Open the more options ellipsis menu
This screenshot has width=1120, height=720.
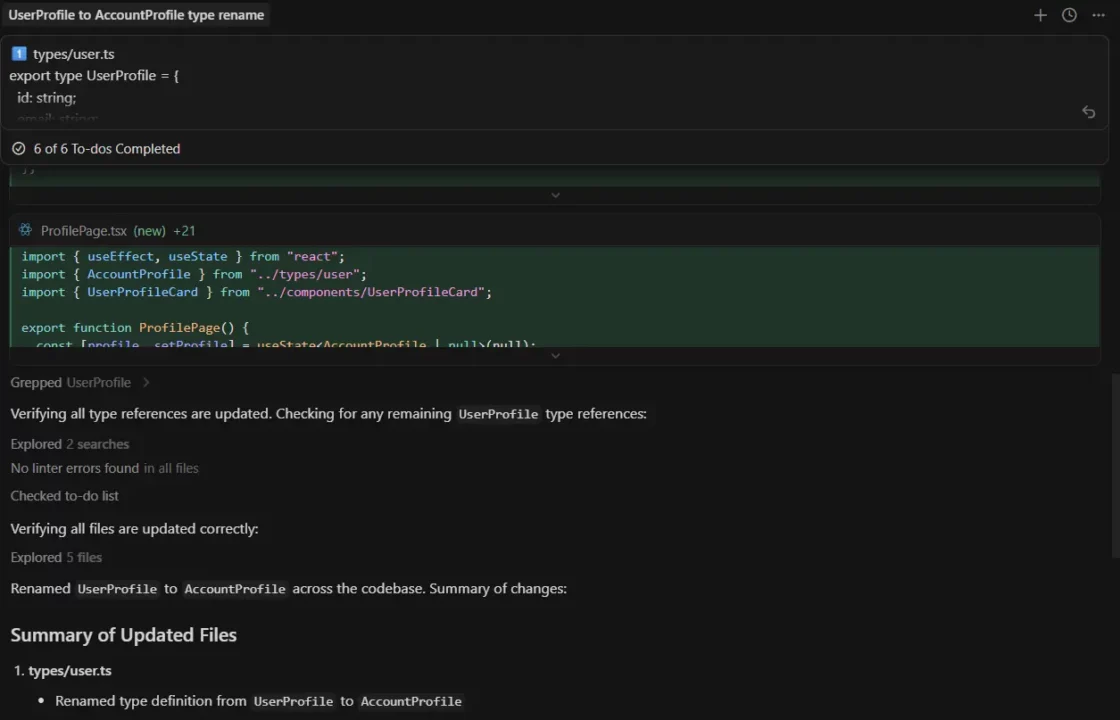[x=1097, y=15]
